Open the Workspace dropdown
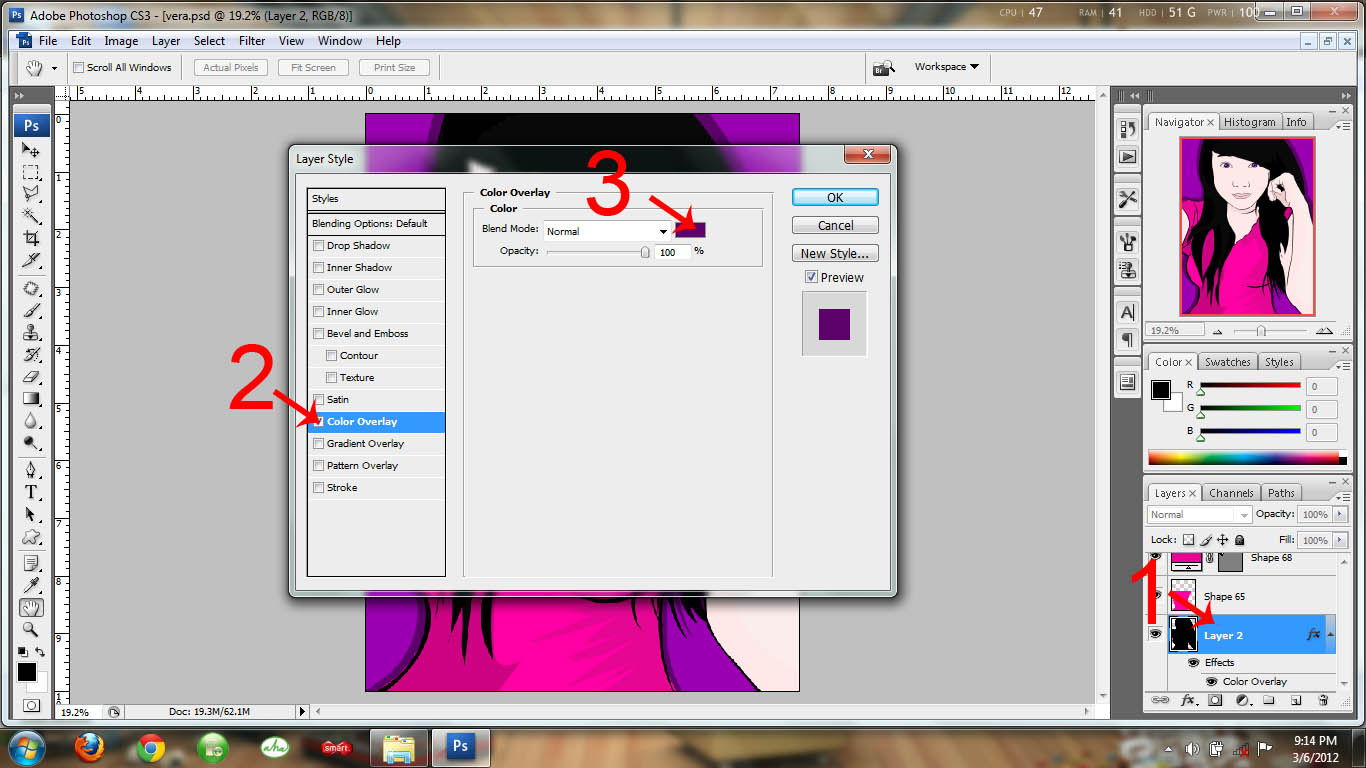This screenshot has width=1366, height=768. [946, 67]
